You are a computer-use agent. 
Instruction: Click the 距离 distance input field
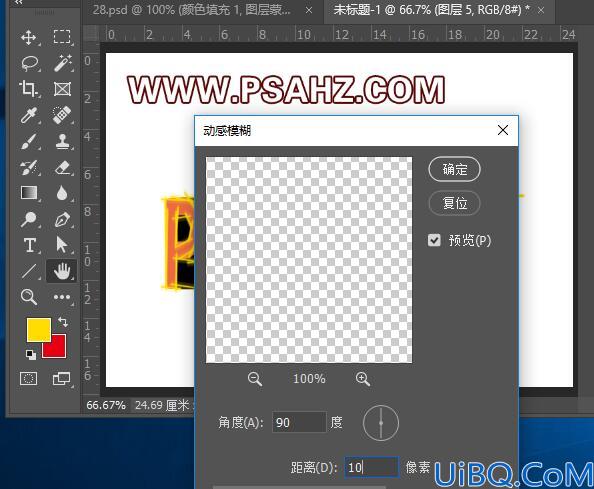372,467
